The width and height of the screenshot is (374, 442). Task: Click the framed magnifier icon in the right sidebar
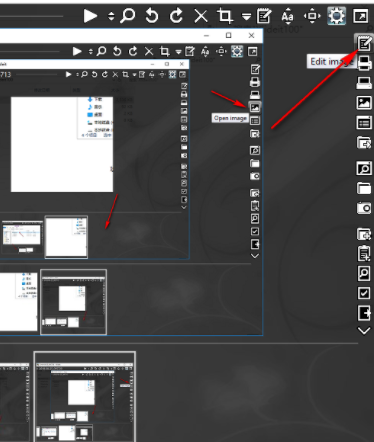coord(364,168)
